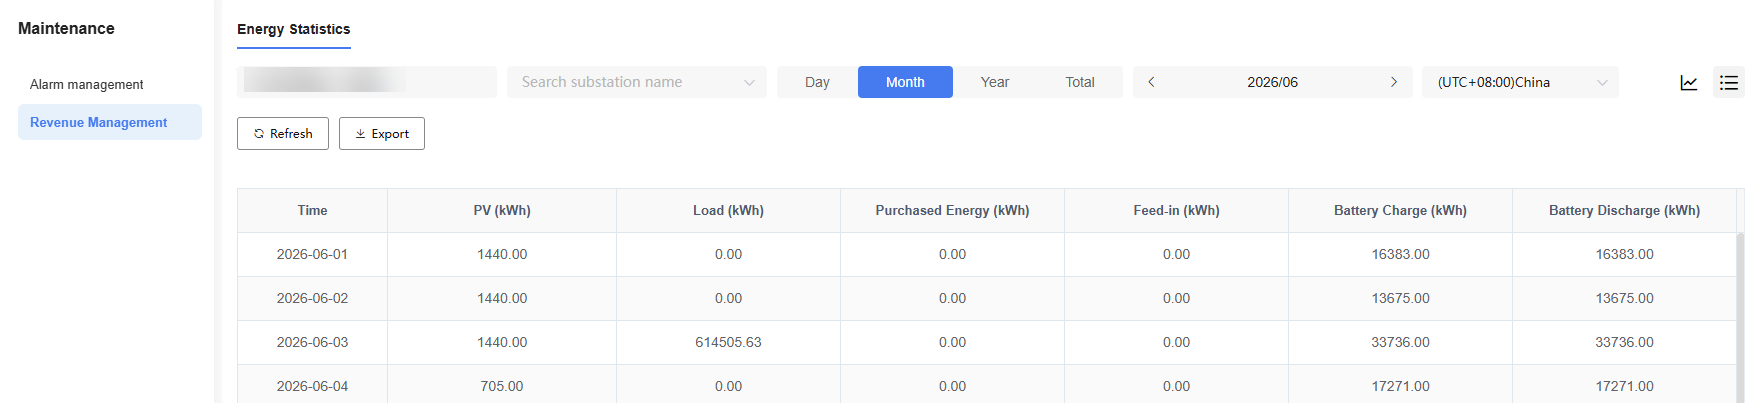Screen dimensions: 1760x403
Task: Click PV value 1440.00 for 2026-06-01
Action: tap(502, 254)
